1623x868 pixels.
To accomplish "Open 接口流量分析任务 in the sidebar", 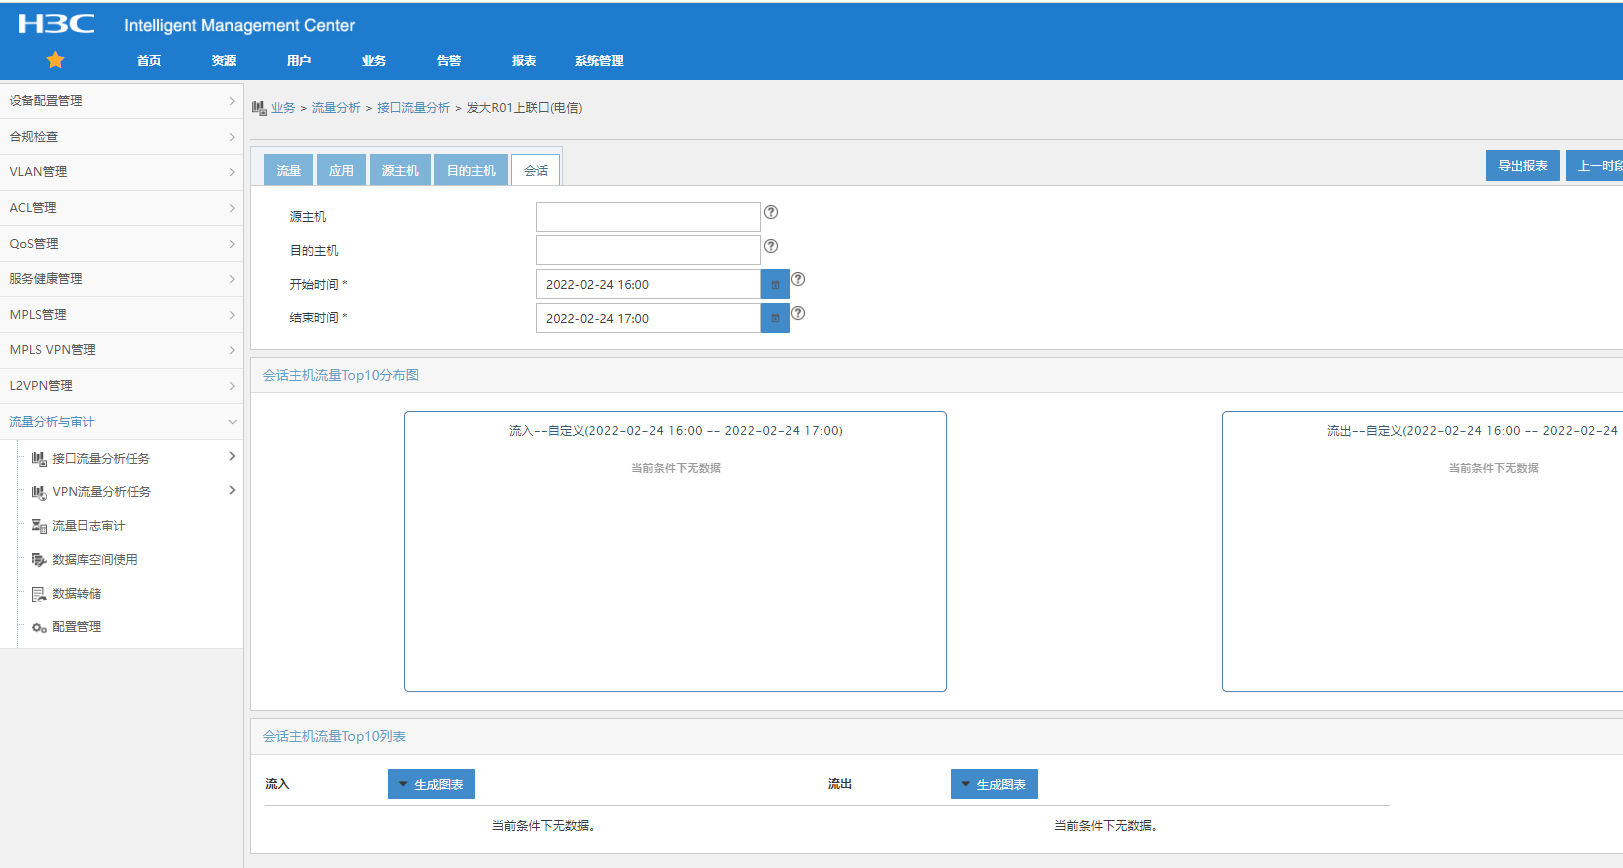I will (101, 459).
